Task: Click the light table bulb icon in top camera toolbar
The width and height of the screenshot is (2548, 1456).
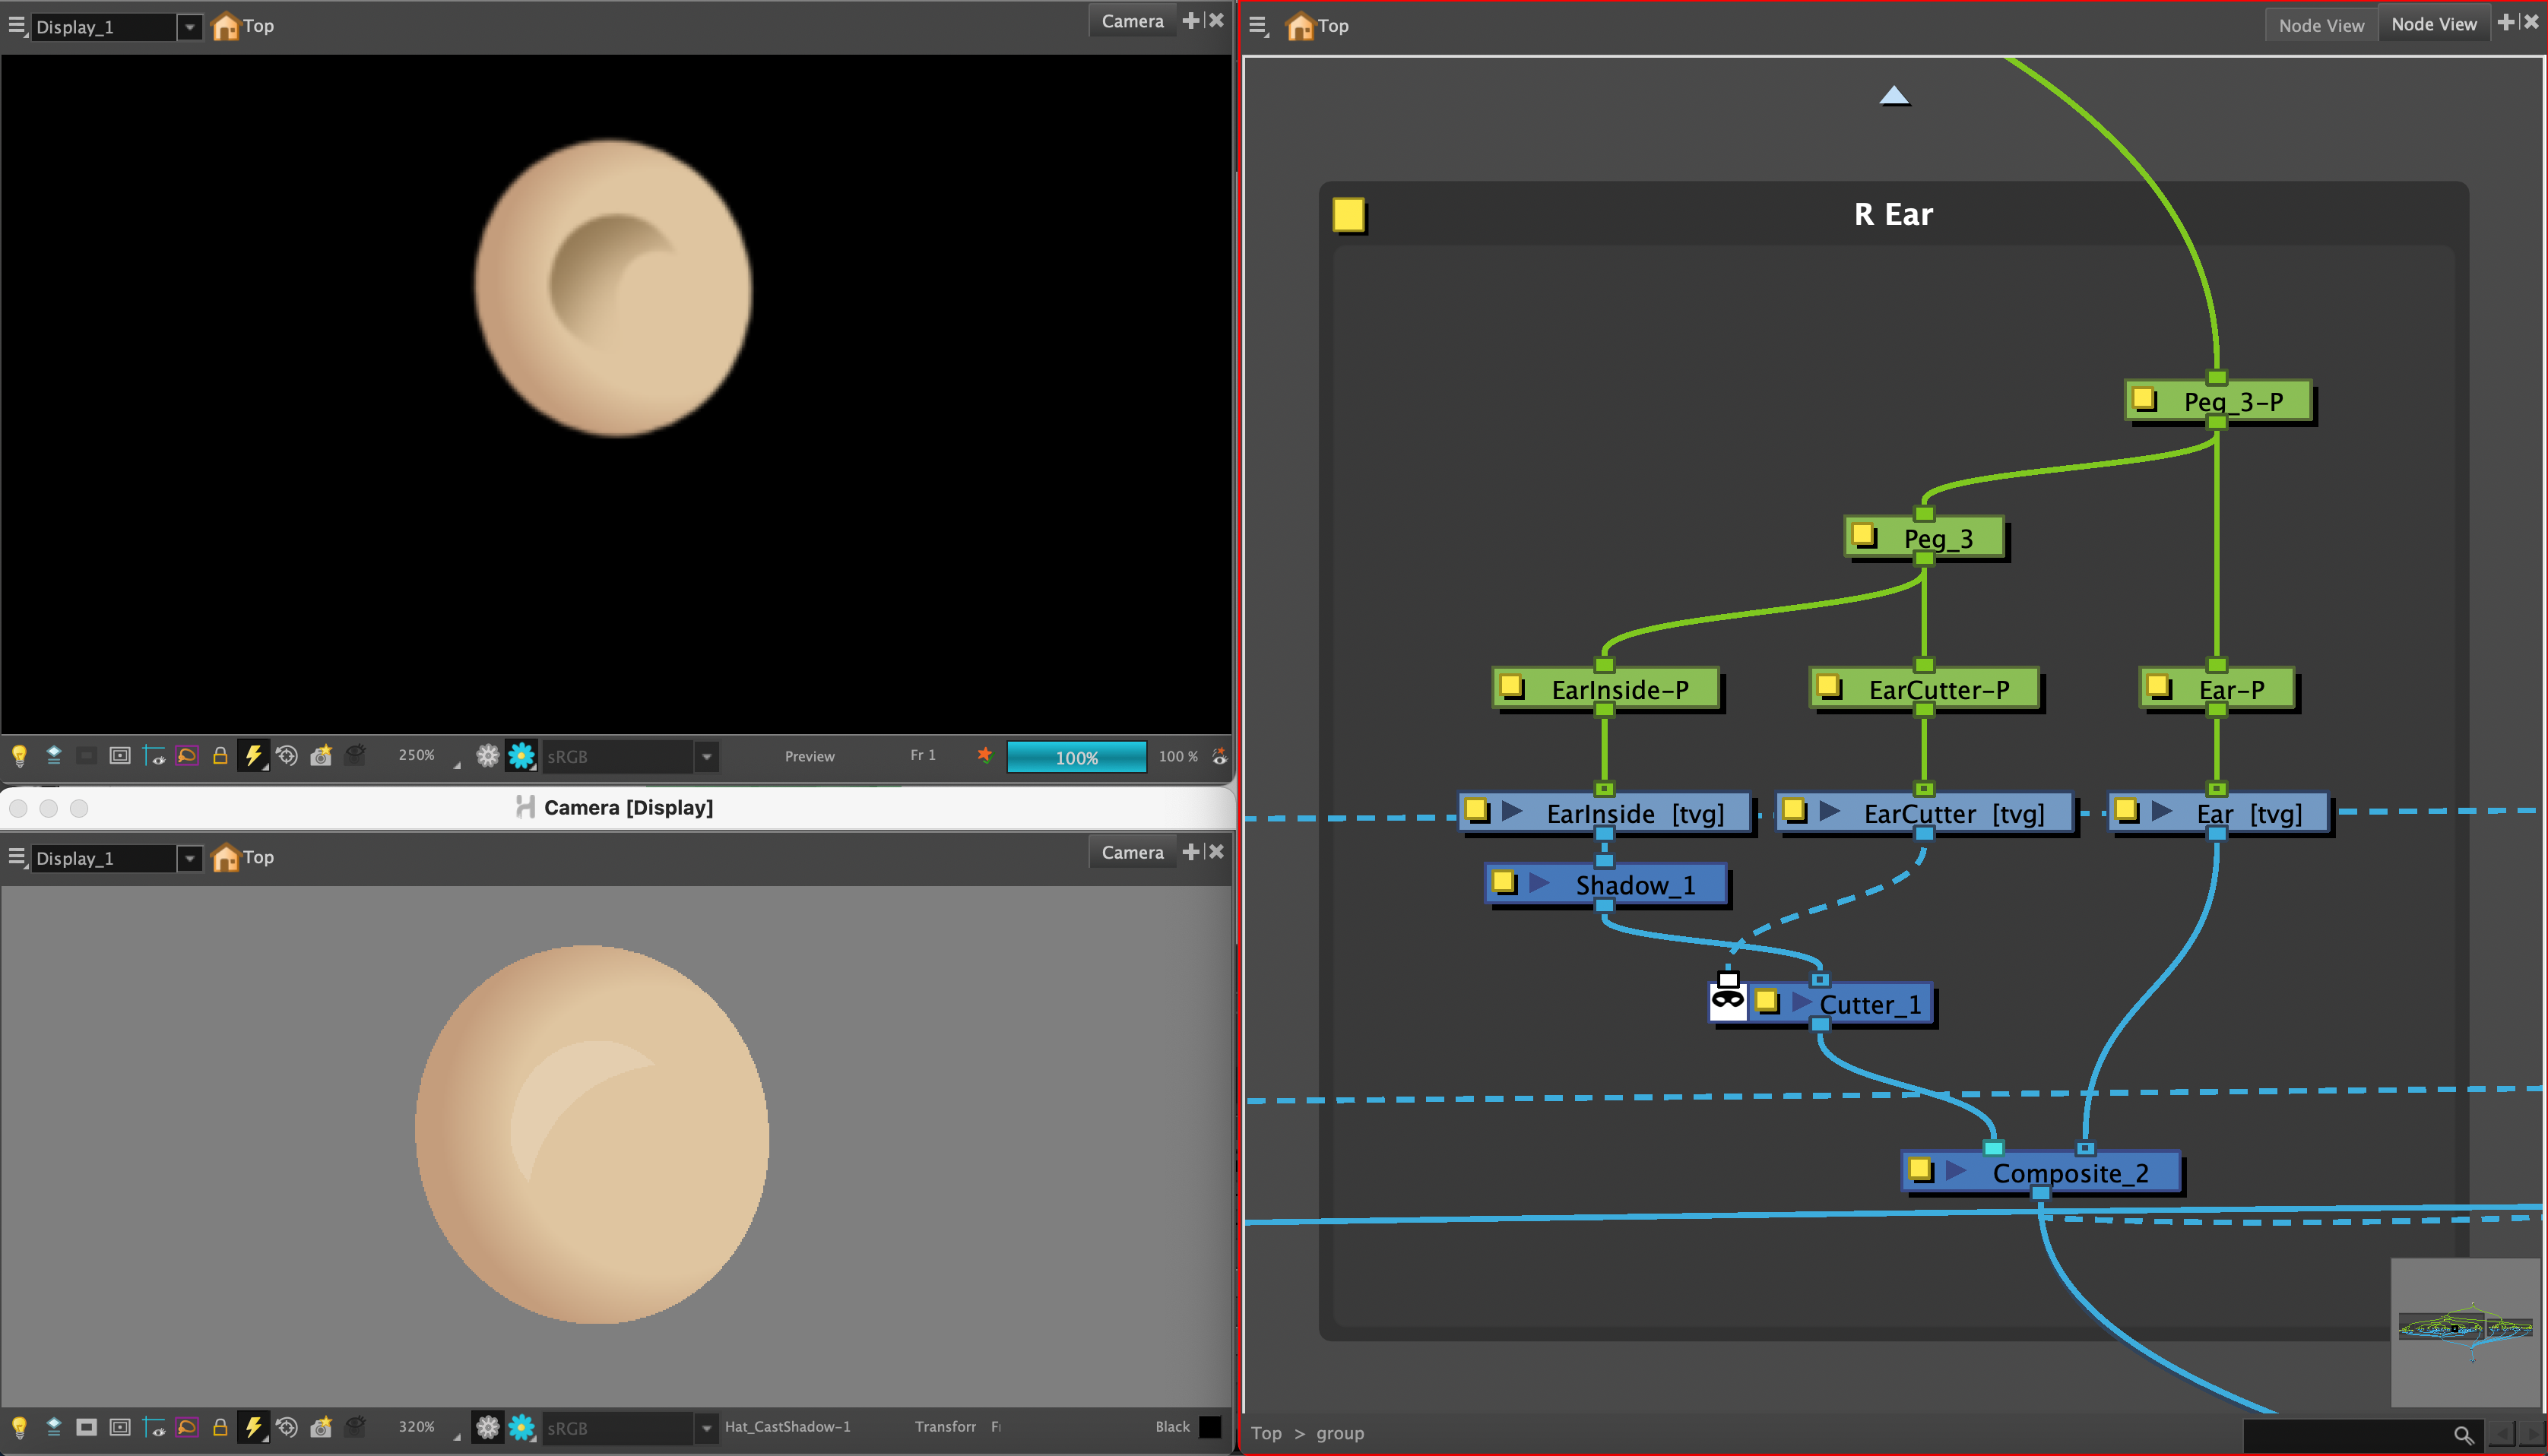Action: 19,756
